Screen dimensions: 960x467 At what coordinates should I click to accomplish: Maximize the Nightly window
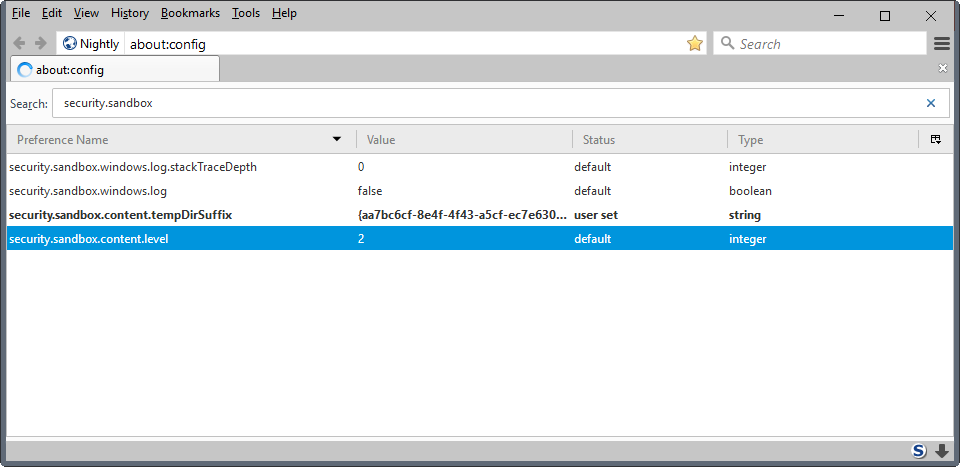click(x=885, y=17)
